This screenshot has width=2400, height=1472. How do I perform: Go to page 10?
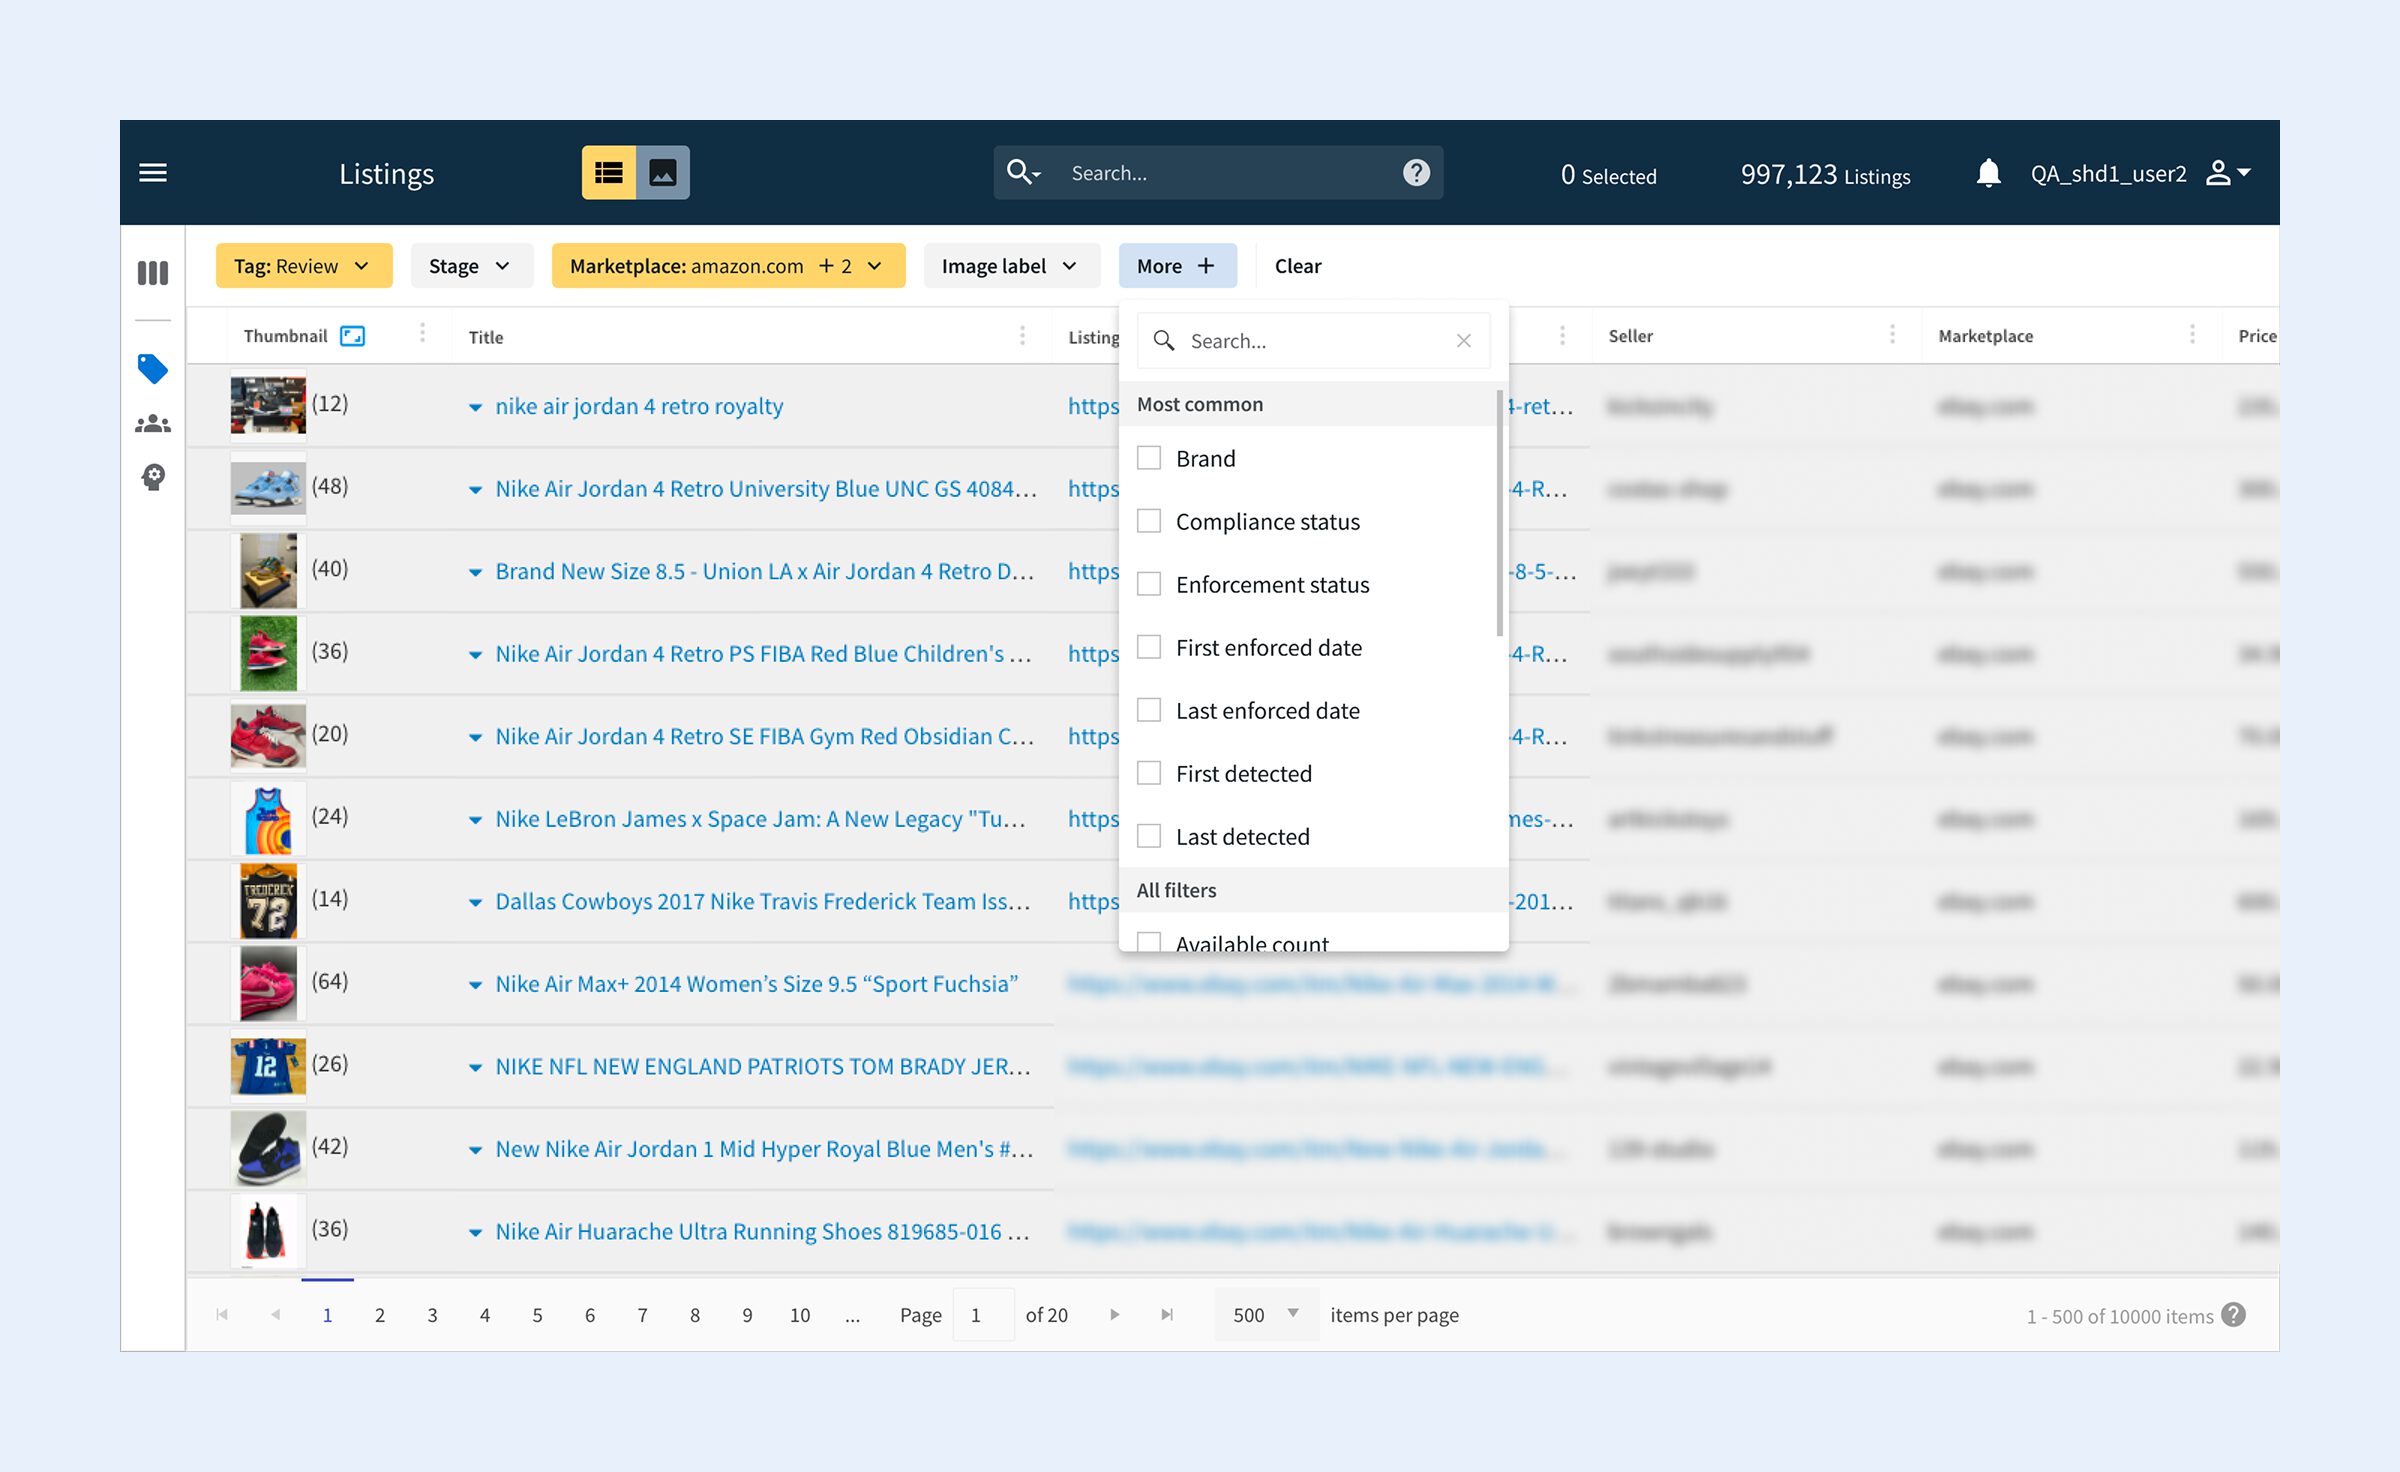click(800, 1315)
